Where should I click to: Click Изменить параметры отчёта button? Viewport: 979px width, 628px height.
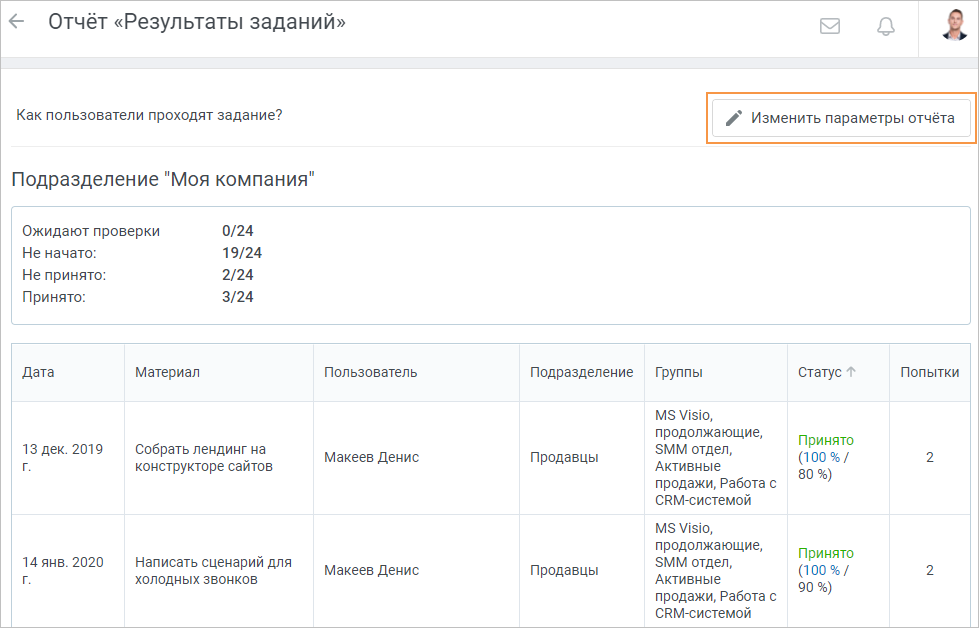[841, 118]
